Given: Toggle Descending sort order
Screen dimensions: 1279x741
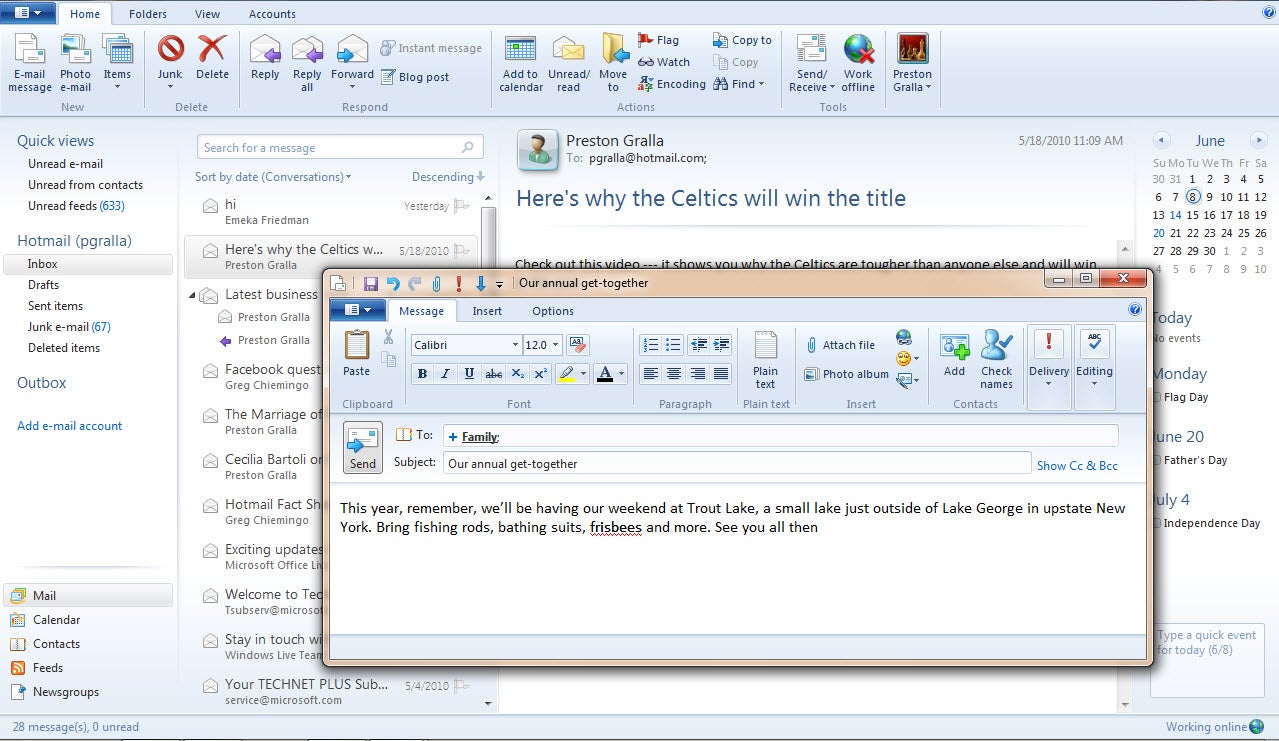Looking at the screenshot, I should coord(448,177).
